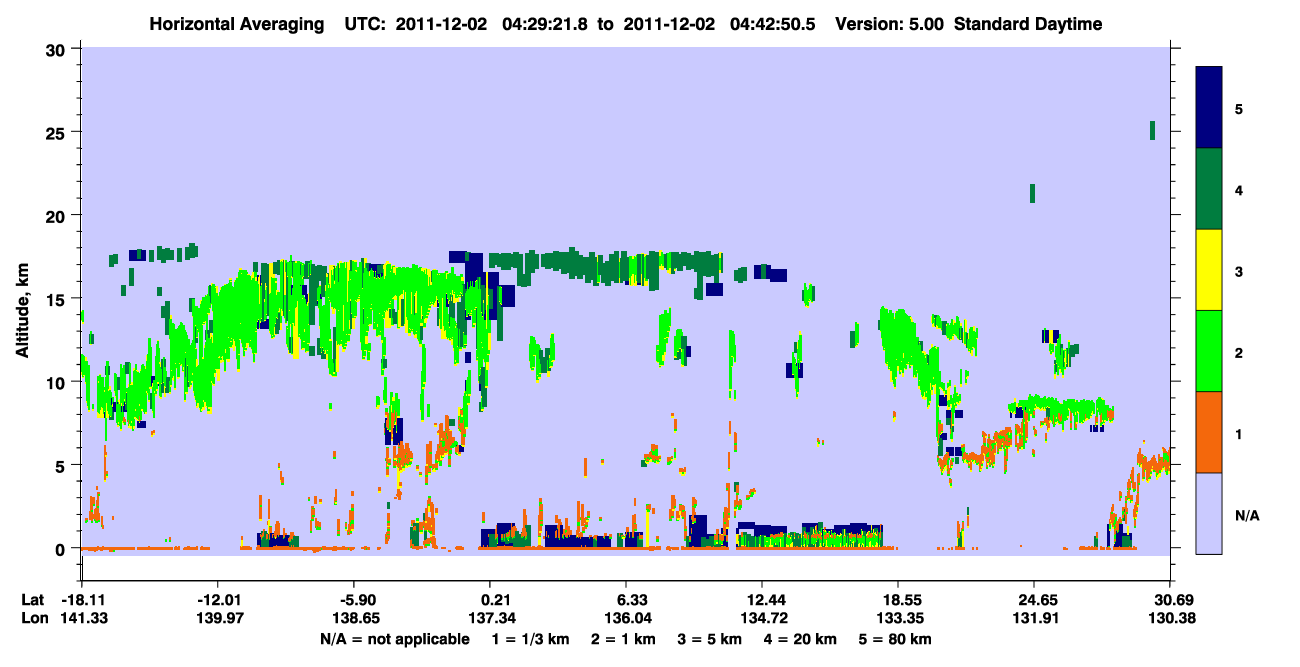The image size is (1300, 667).
Task: Click the longitude value 133.35
Action: pos(898,618)
